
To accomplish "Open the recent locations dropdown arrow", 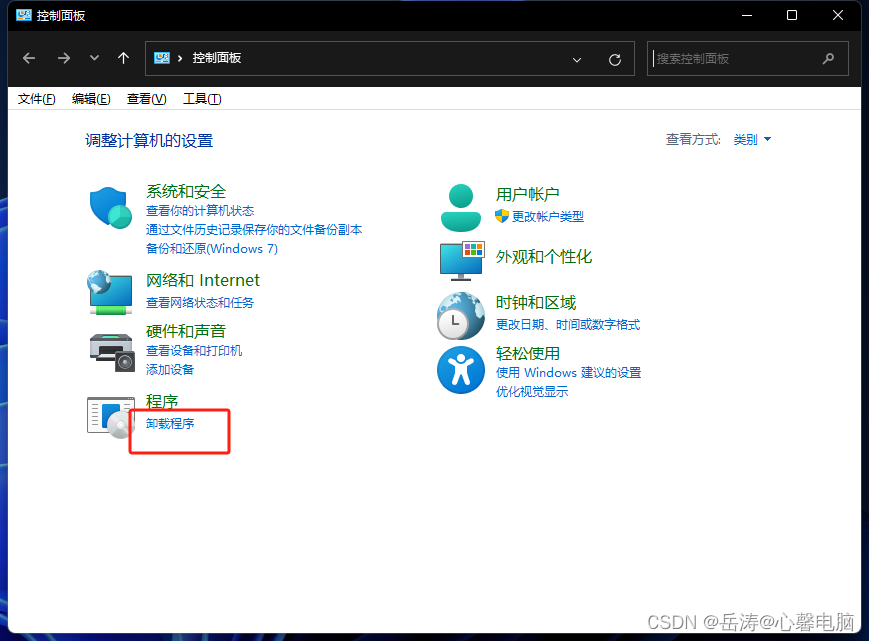I will pyautogui.click(x=94, y=58).
